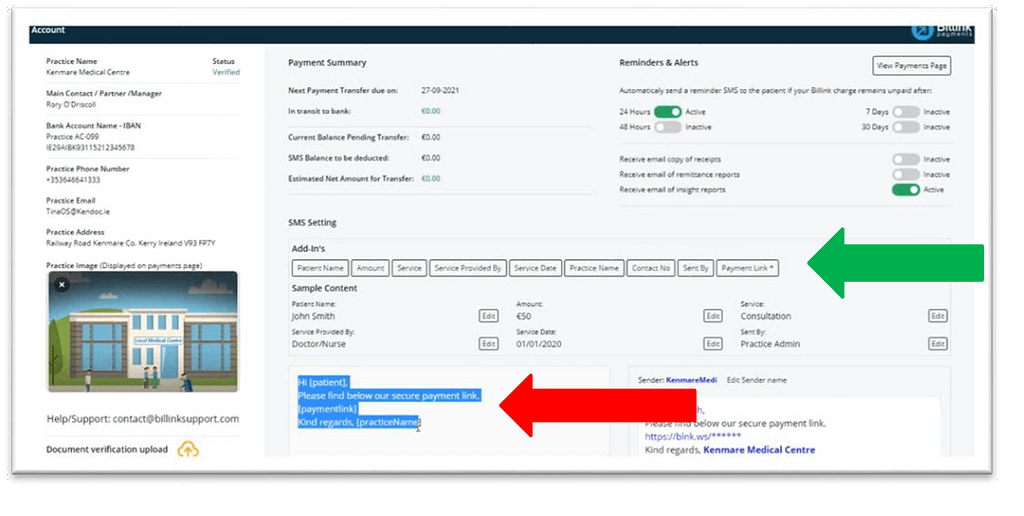This screenshot has width=1024, height=516.
Task: Add the Payment Link add-in tag
Action: [747, 268]
